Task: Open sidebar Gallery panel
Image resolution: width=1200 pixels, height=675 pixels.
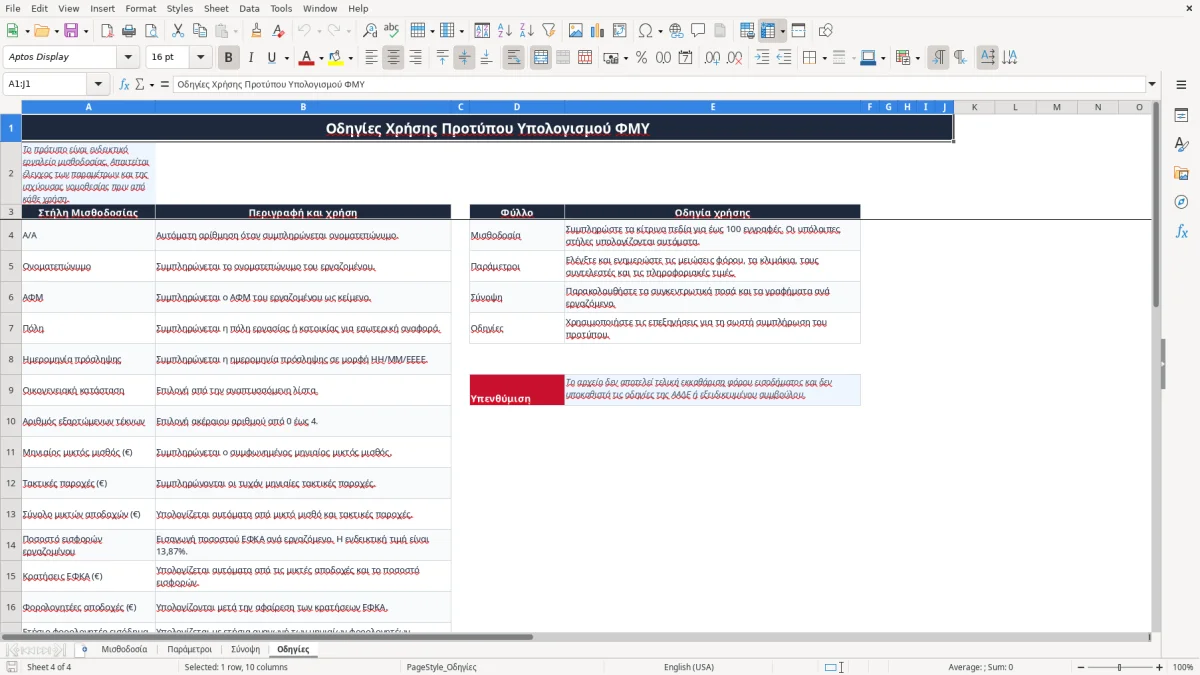Action: [x=1181, y=173]
